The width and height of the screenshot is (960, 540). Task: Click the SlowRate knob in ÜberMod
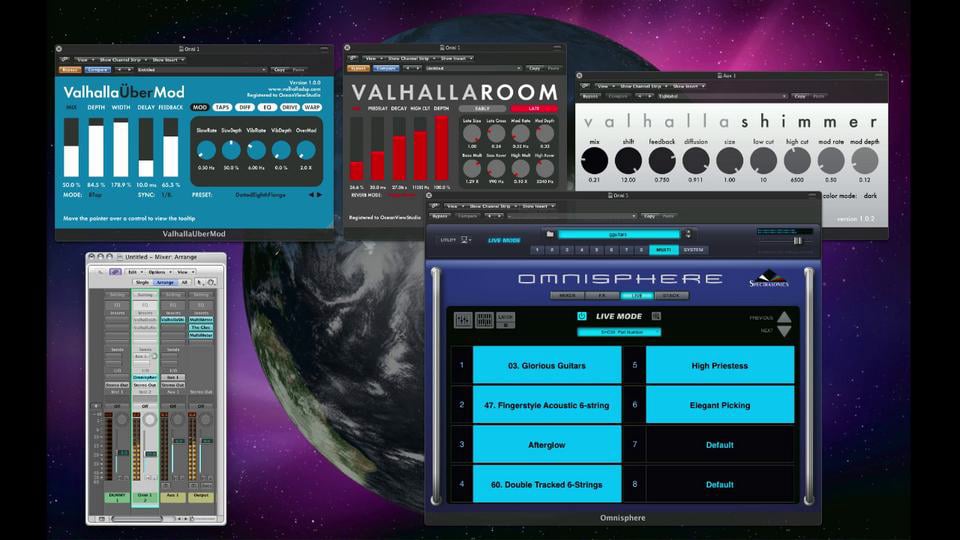coord(206,150)
